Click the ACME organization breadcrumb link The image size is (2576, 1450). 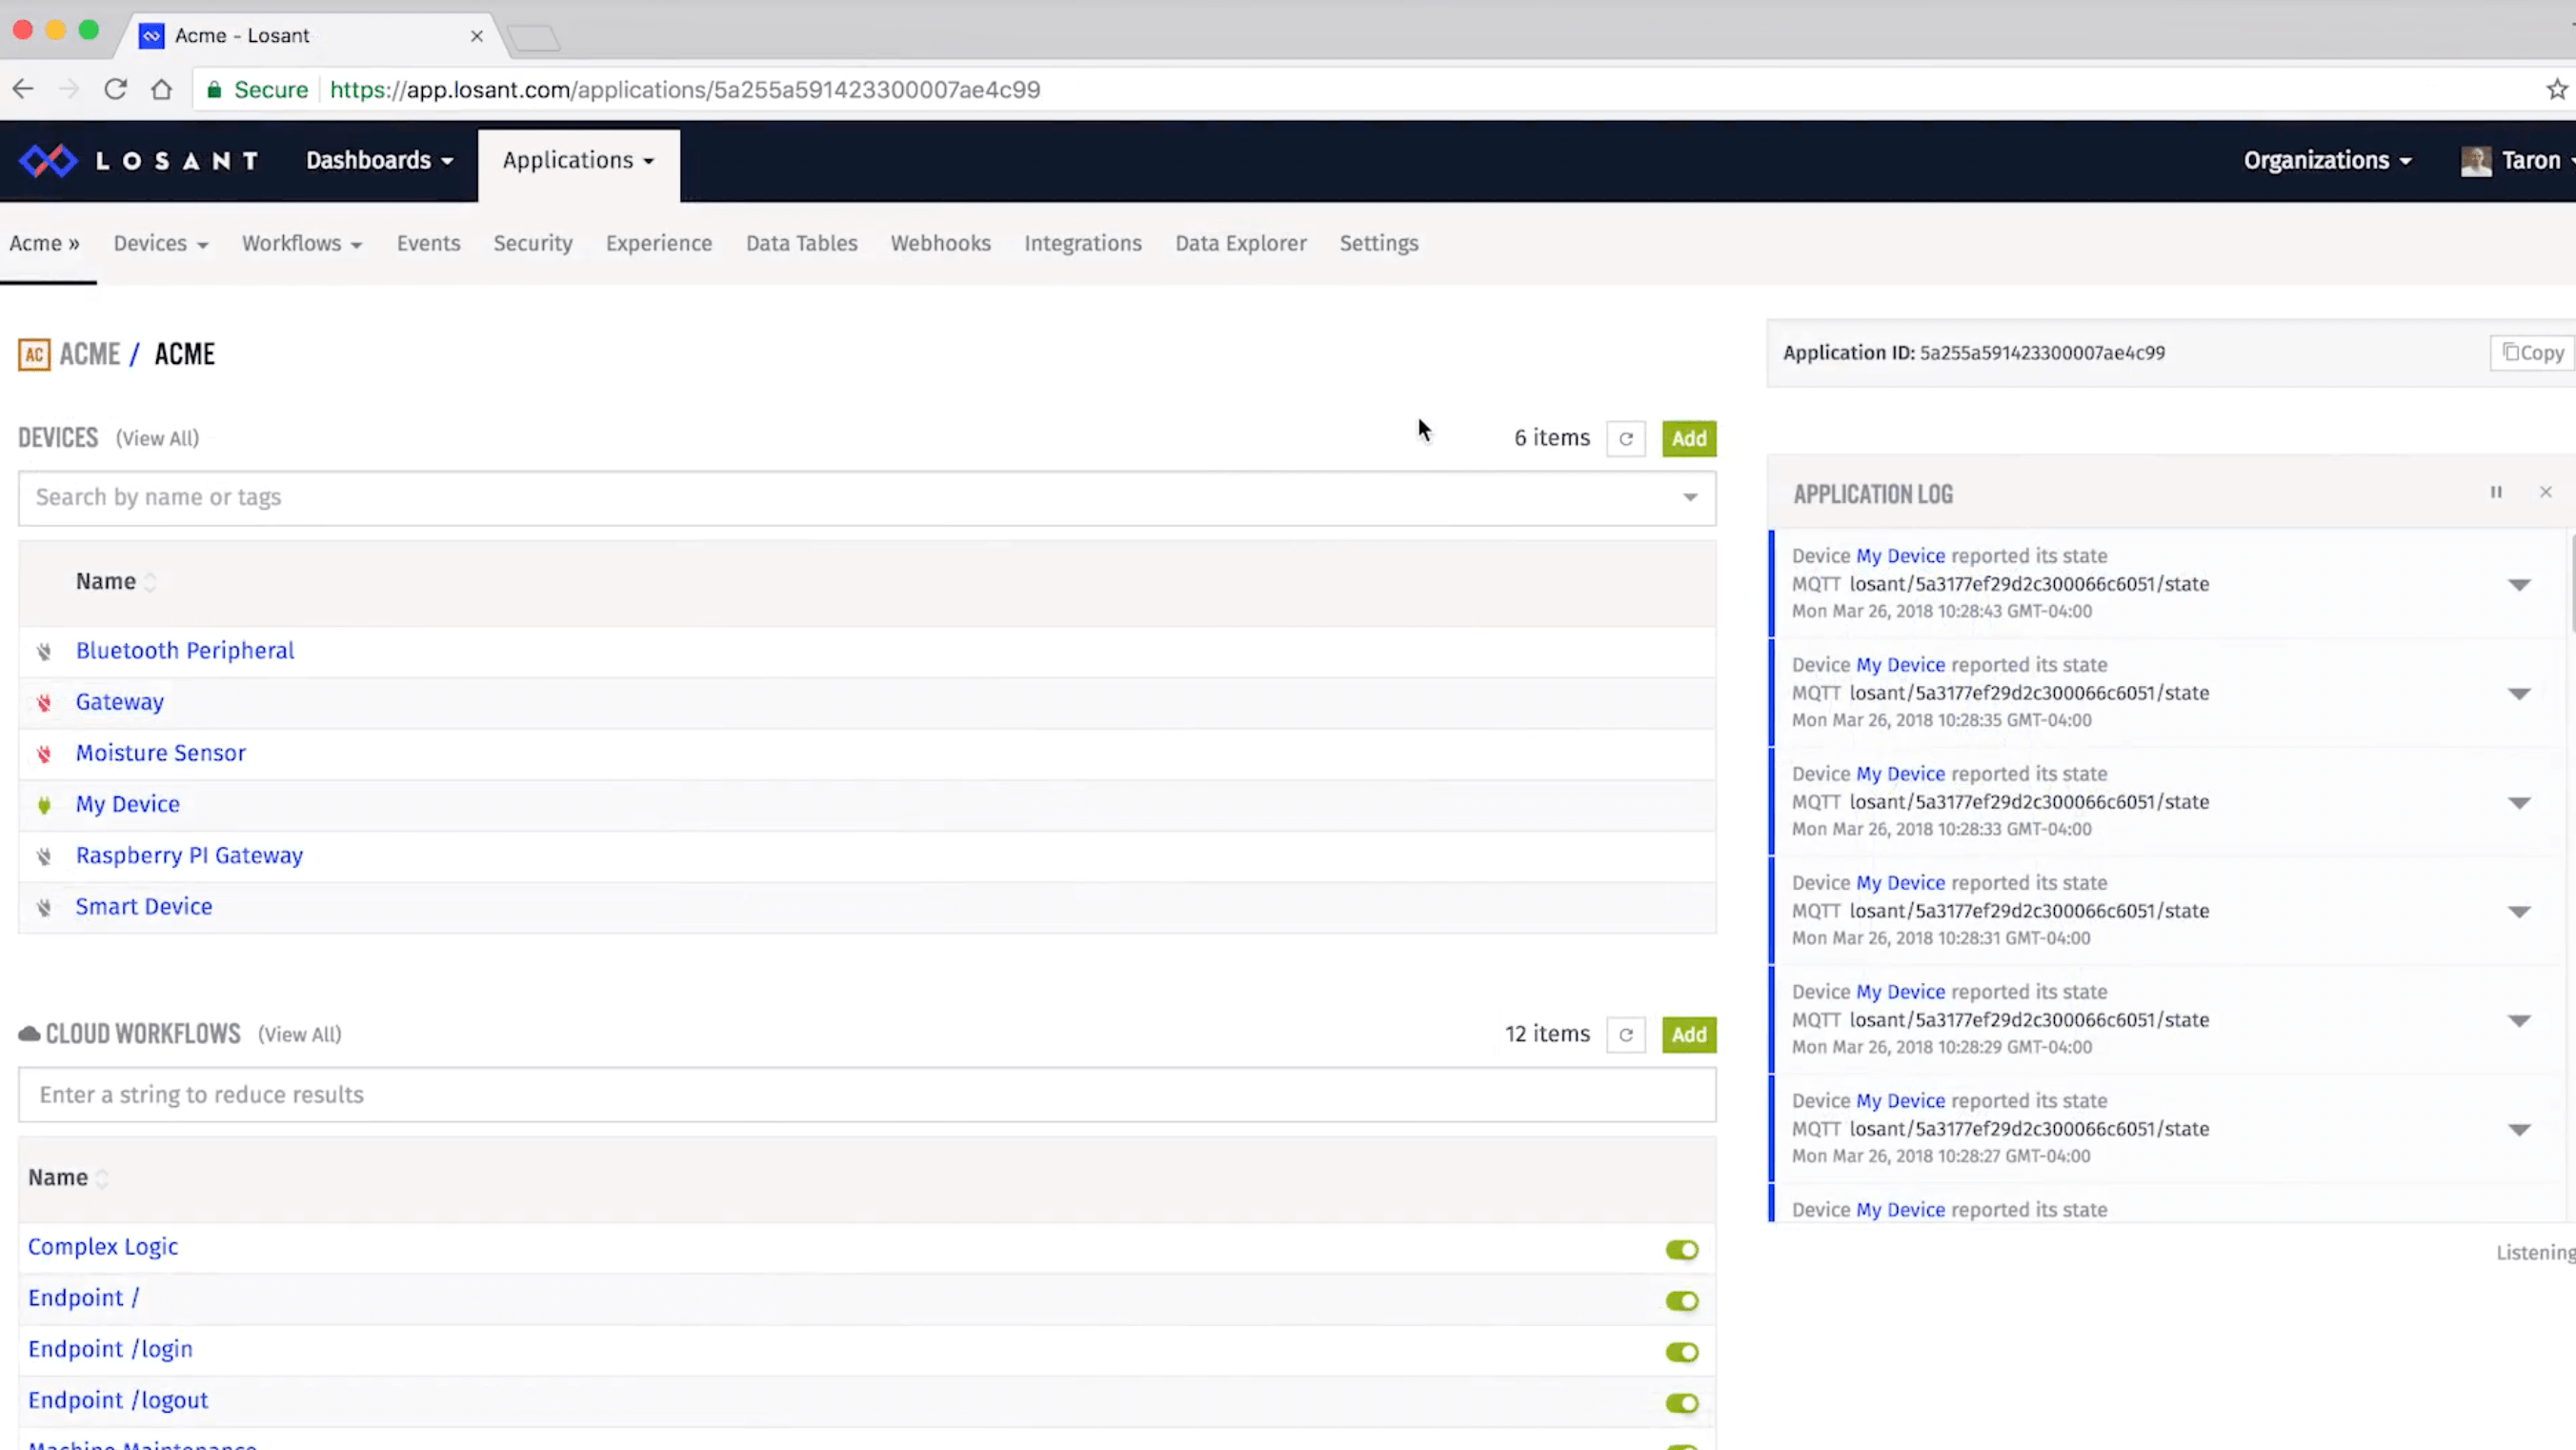(x=90, y=354)
